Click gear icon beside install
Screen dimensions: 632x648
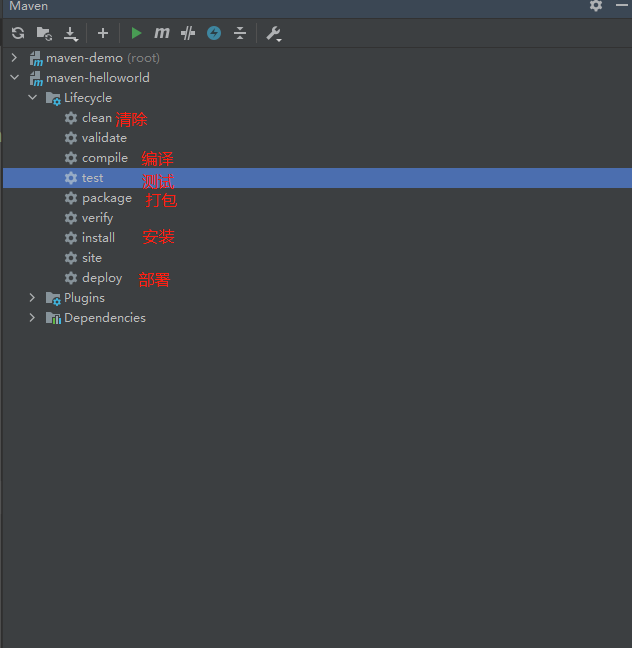[71, 238]
